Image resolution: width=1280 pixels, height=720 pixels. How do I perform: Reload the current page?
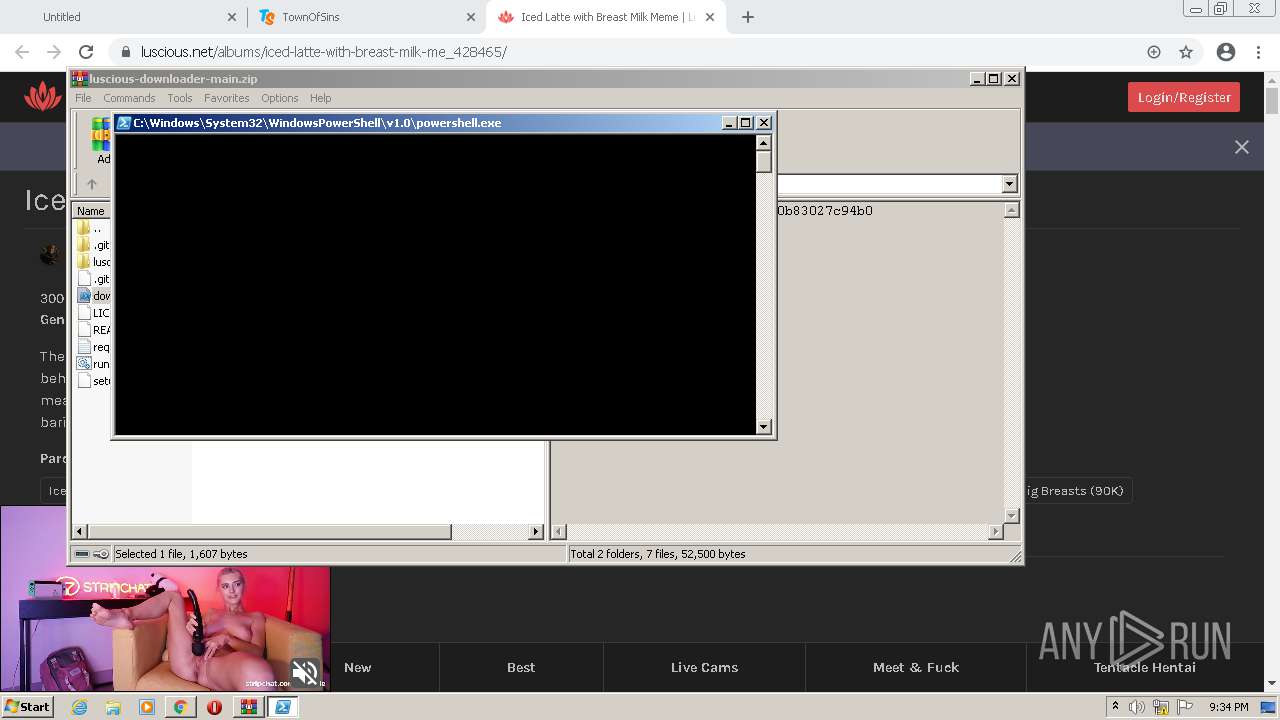tap(86, 52)
